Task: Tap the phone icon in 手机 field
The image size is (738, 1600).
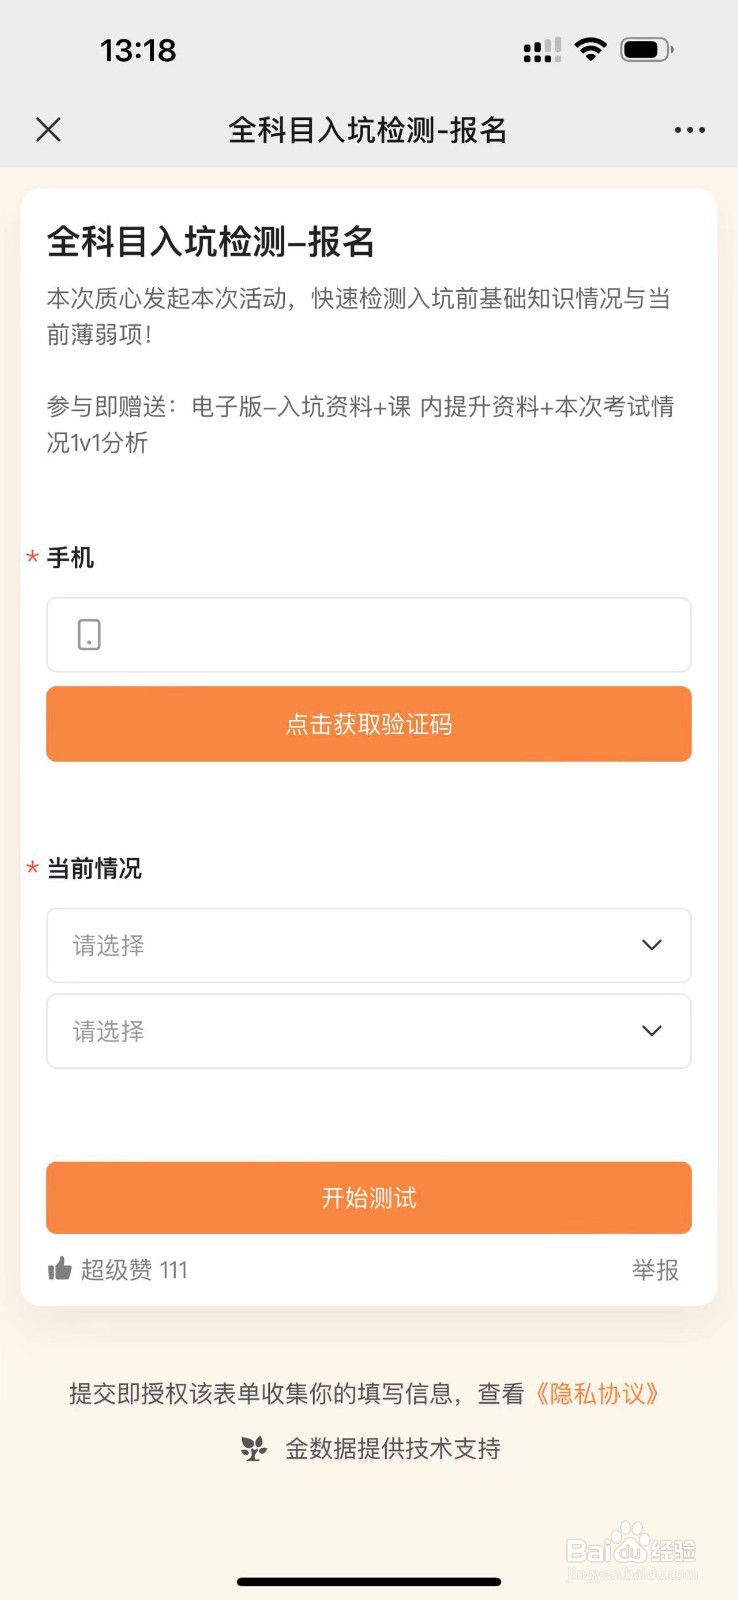Action: (x=89, y=634)
